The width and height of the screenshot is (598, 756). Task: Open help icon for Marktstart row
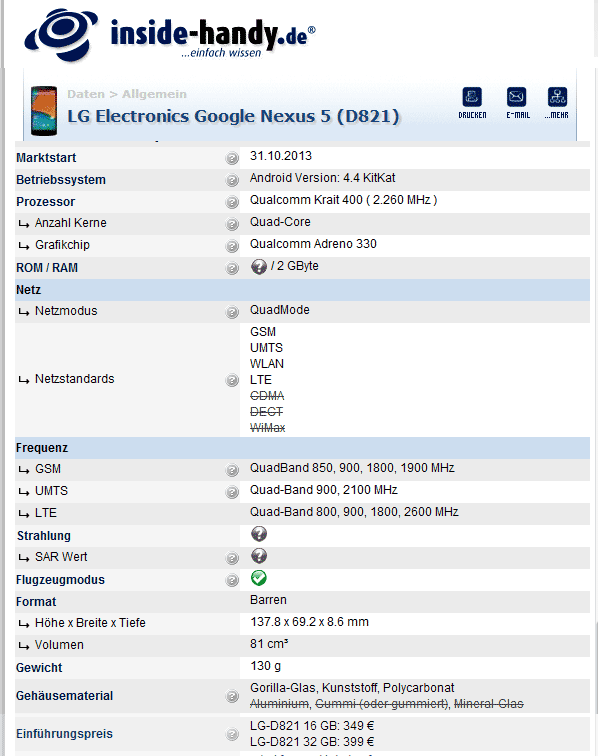(232, 158)
